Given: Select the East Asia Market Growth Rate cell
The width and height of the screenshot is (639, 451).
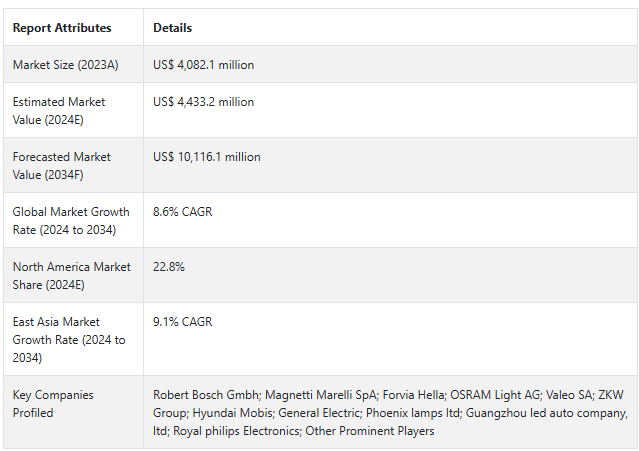Looking at the screenshot, I should [69, 339].
